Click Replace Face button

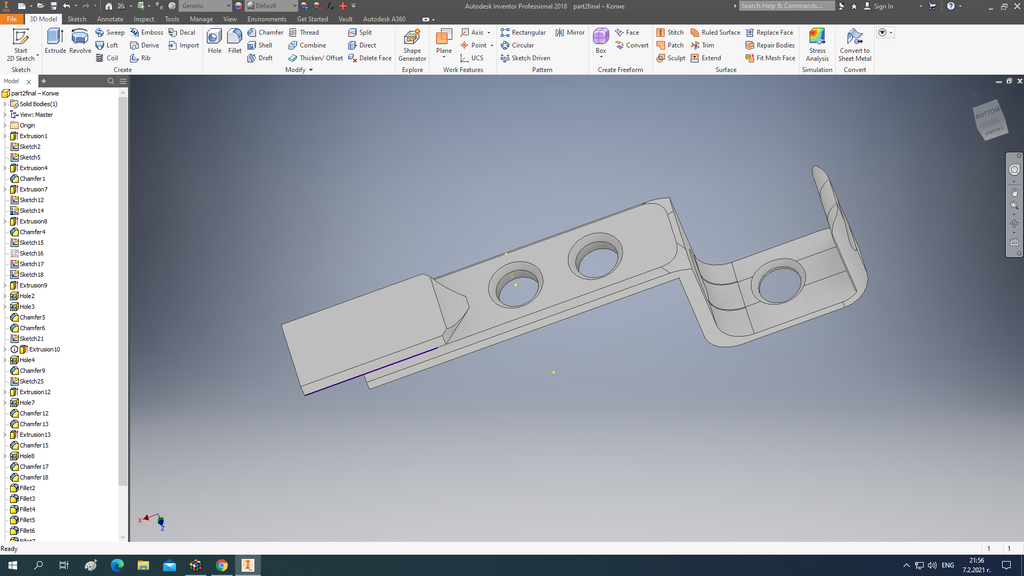tap(769, 32)
